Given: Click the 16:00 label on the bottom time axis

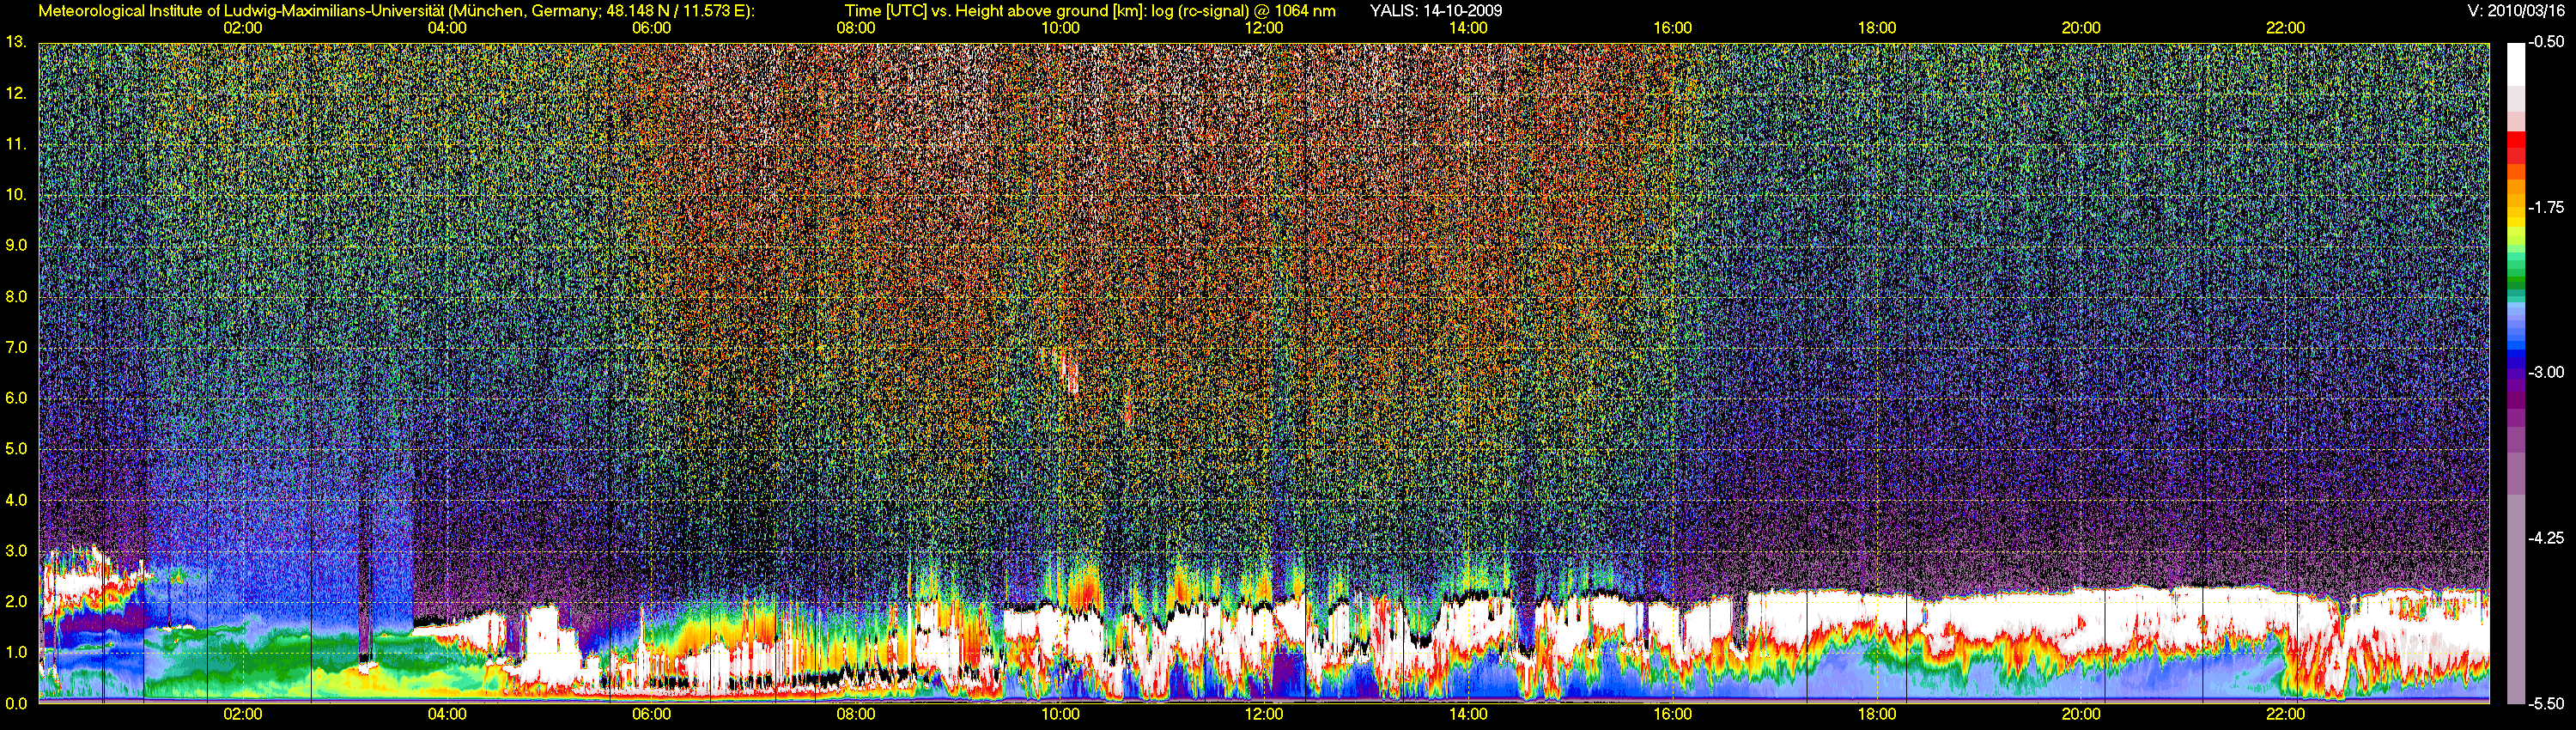Looking at the screenshot, I should coord(1673,714).
